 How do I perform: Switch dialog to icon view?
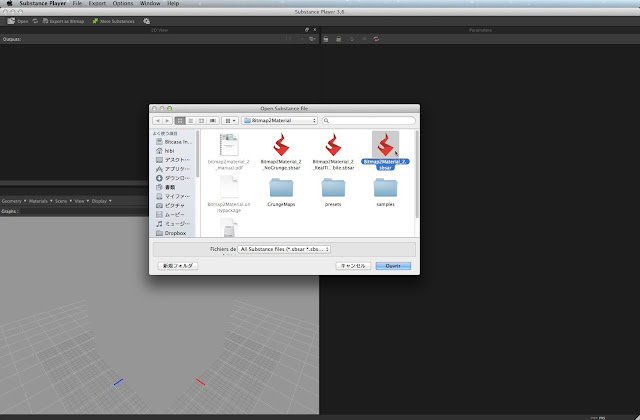point(180,121)
